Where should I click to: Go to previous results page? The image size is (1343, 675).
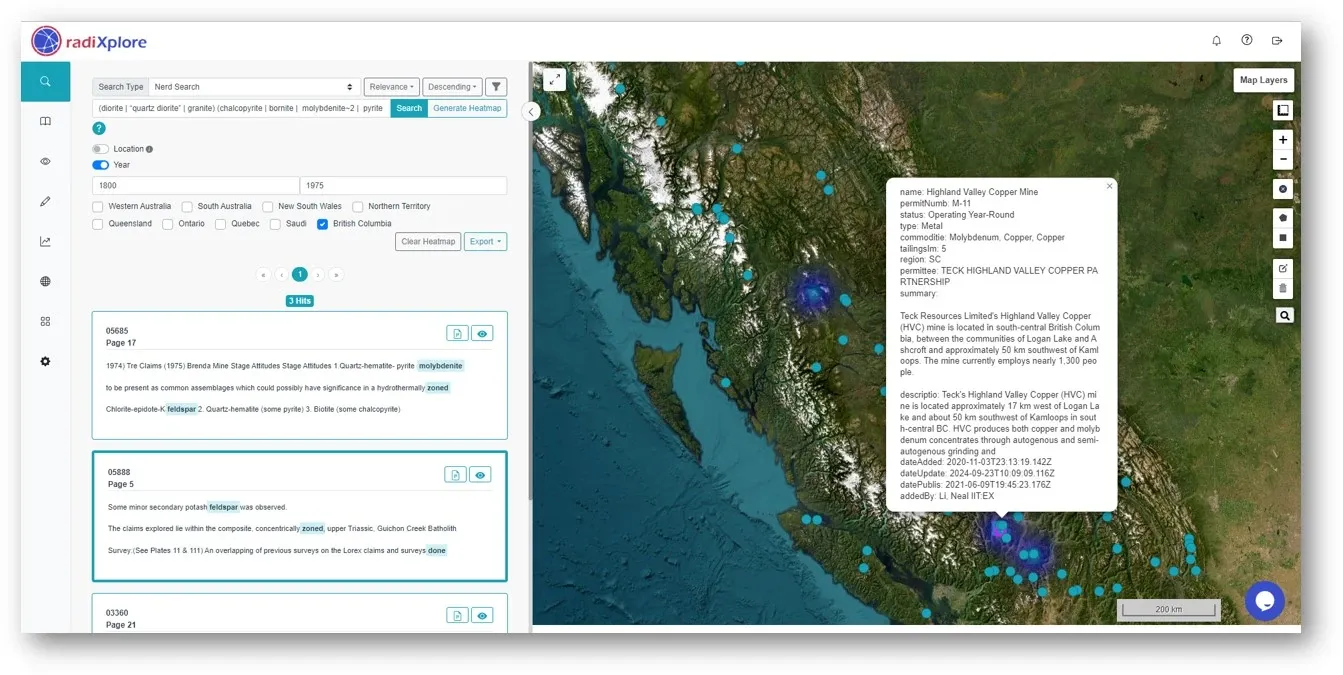[282, 274]
